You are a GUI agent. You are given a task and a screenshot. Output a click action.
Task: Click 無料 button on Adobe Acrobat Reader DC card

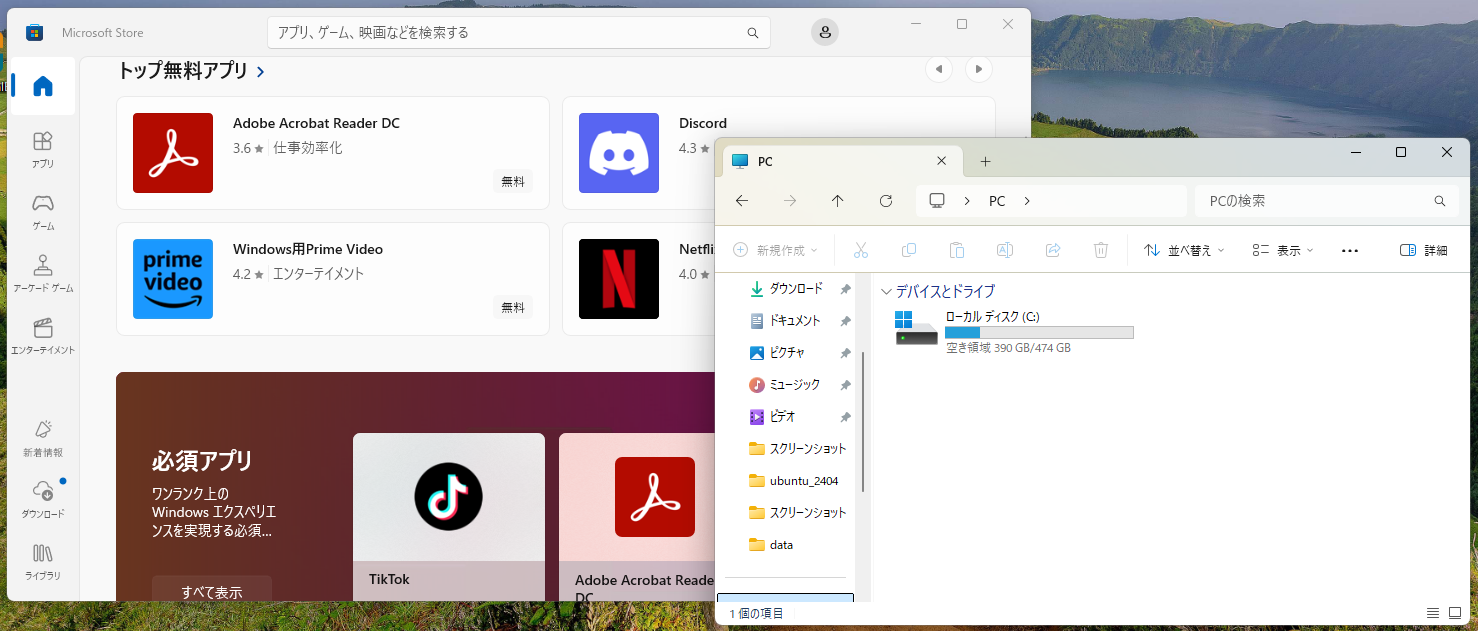[x=513, y=182]
